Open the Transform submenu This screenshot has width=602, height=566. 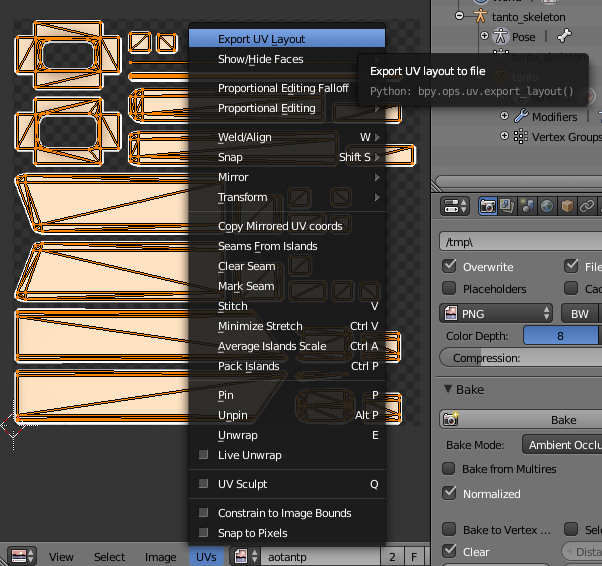coord(287,197)
